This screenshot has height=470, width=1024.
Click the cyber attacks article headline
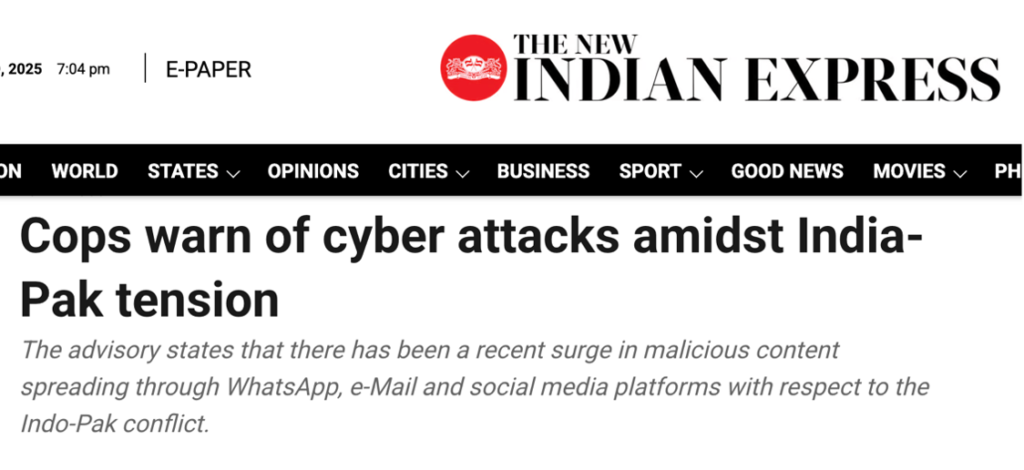pyautogui.click(x=470, y=268)
